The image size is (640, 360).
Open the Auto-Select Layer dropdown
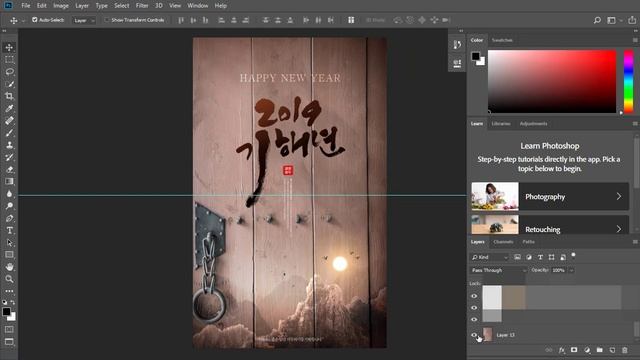click(84, 20)
